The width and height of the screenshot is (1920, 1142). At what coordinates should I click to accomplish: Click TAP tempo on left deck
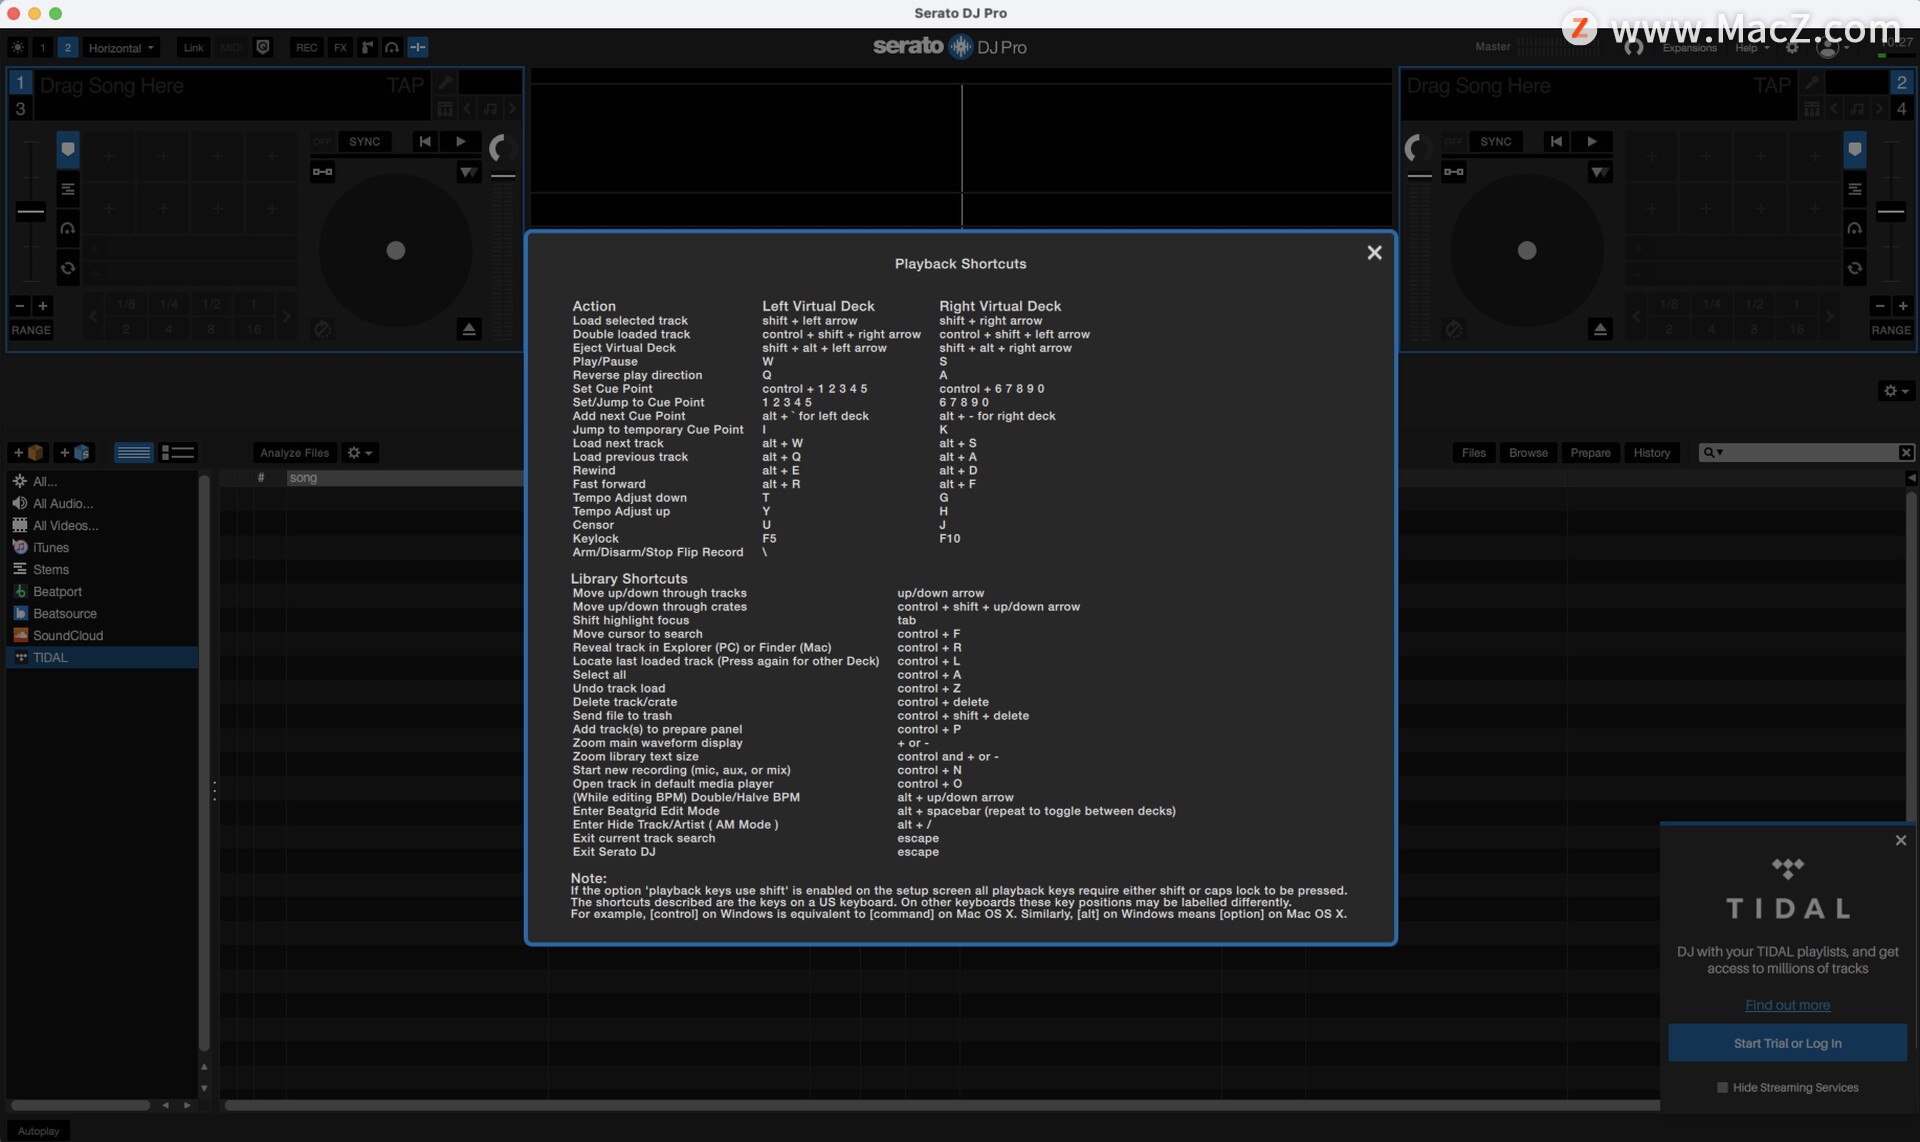click(405, 85)
